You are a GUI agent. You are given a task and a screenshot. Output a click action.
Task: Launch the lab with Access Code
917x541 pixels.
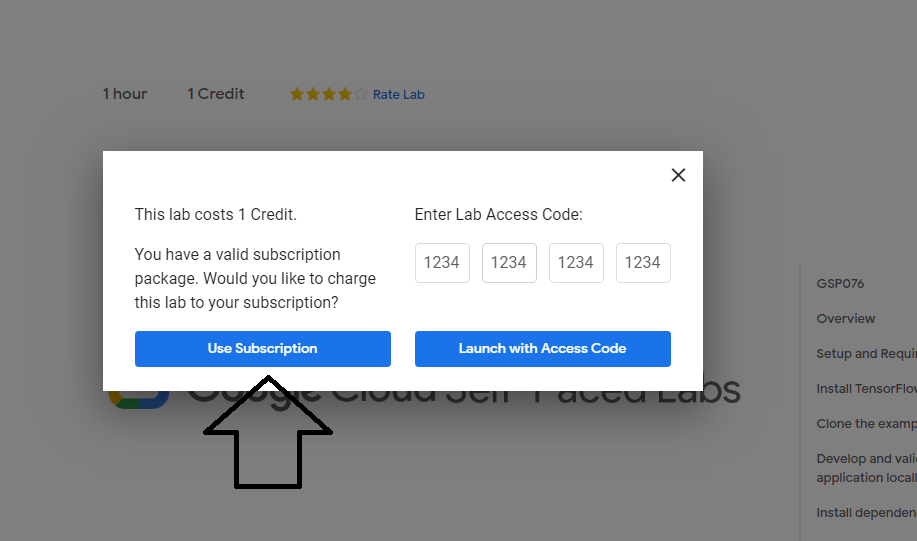click(543, 349)
